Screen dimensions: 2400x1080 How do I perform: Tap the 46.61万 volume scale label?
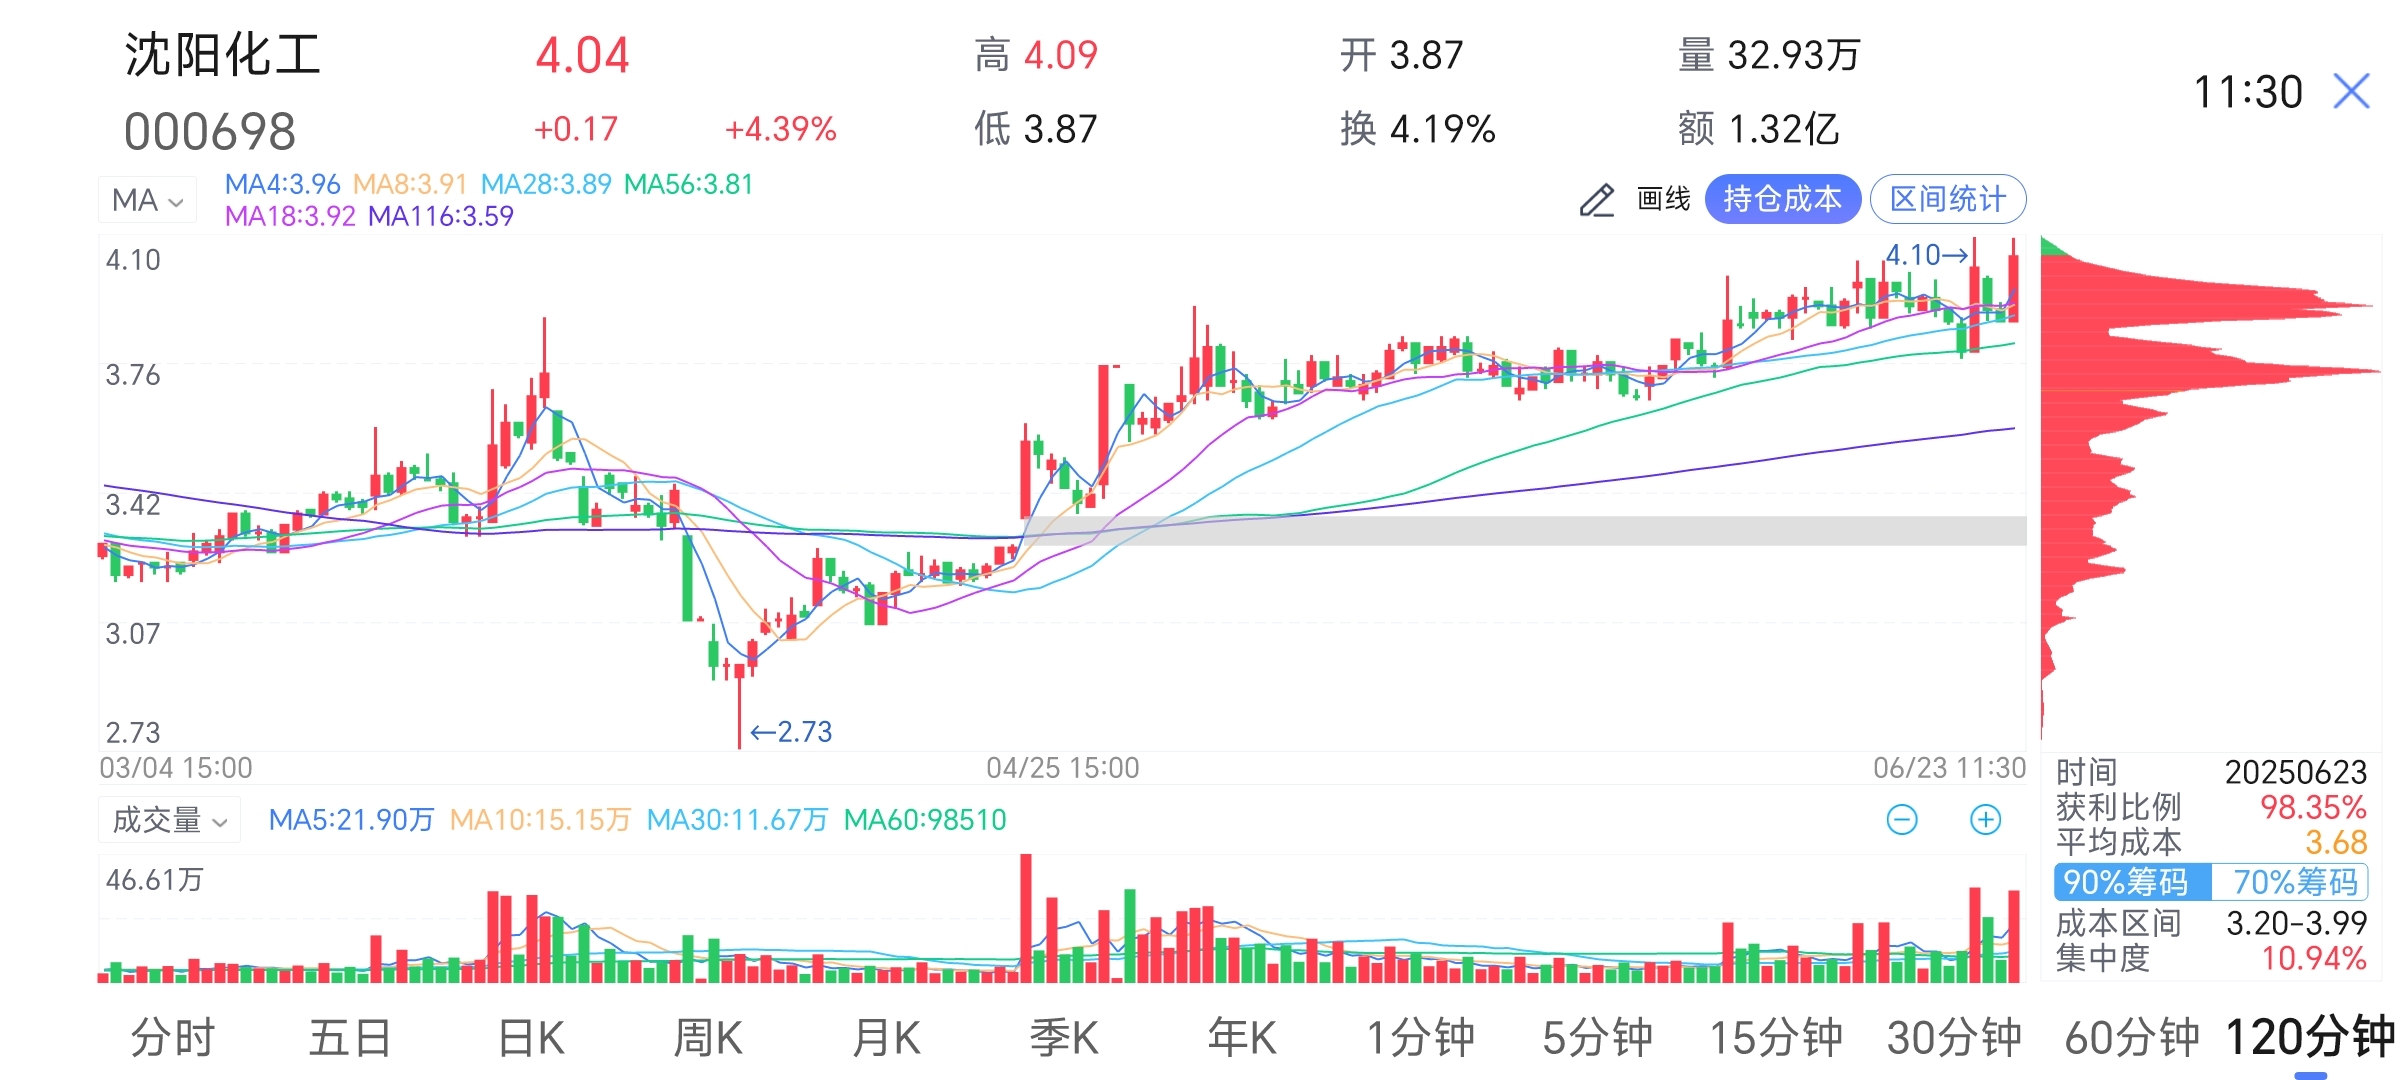[x=155, y=880]
